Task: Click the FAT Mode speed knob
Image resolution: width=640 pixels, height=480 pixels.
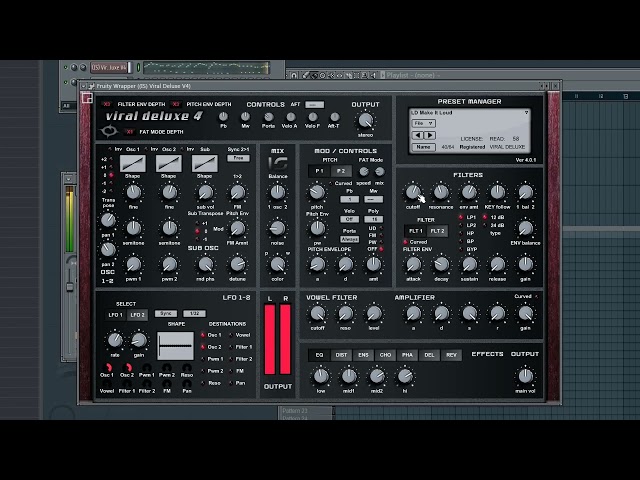Action: coord(364,171)
